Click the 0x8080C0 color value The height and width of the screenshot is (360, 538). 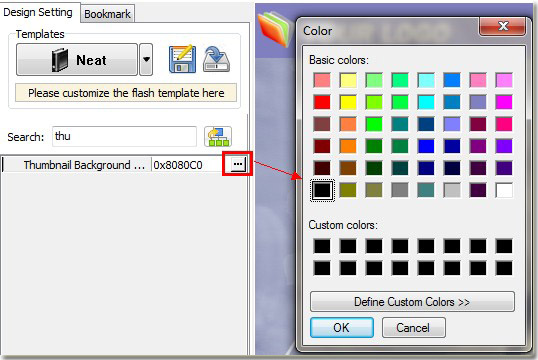177,165
